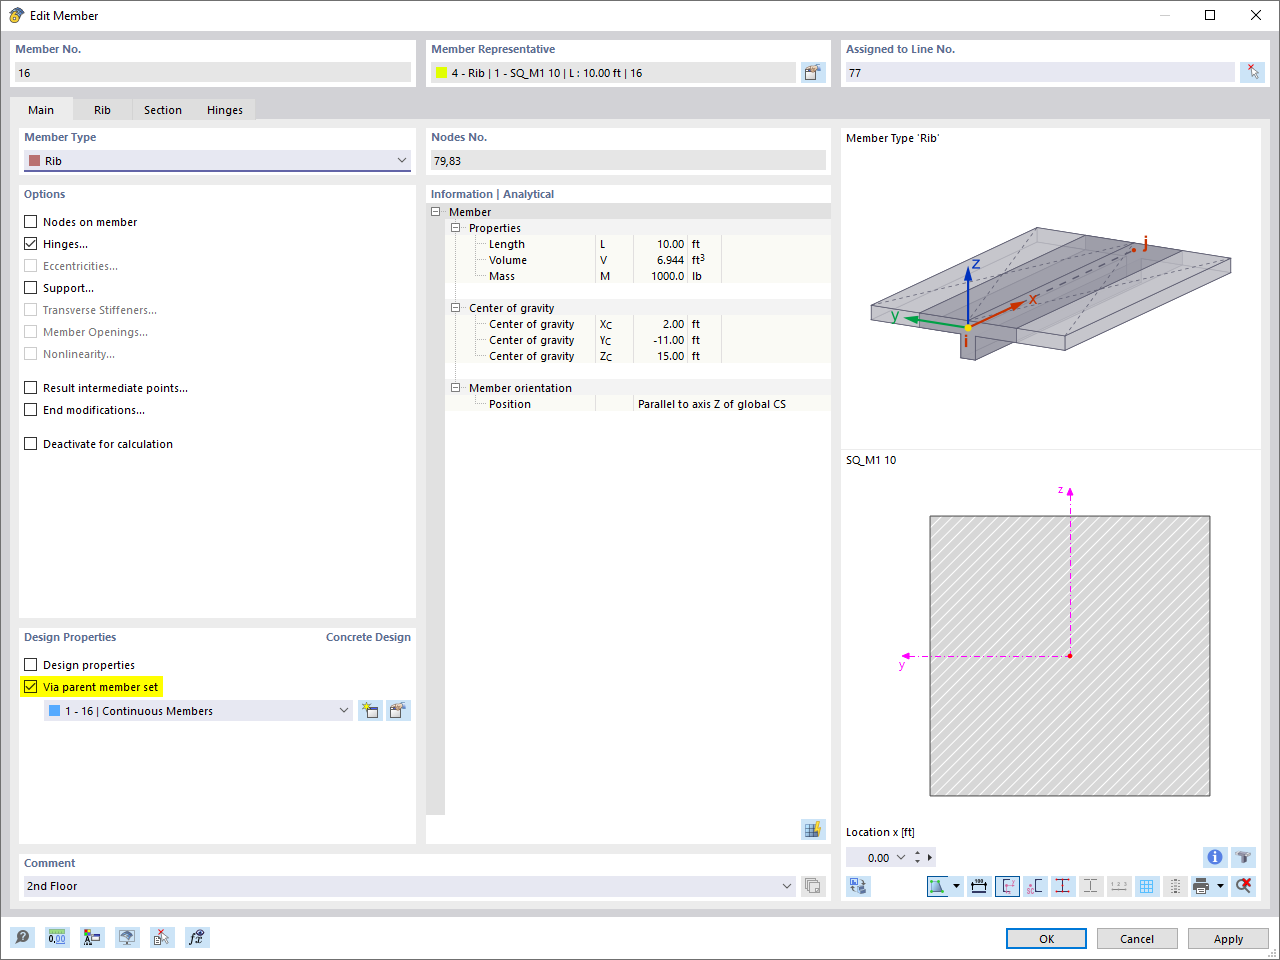1280x960 pixels.
Task: Edit the member representative via its icon
Action: point(813,72)
